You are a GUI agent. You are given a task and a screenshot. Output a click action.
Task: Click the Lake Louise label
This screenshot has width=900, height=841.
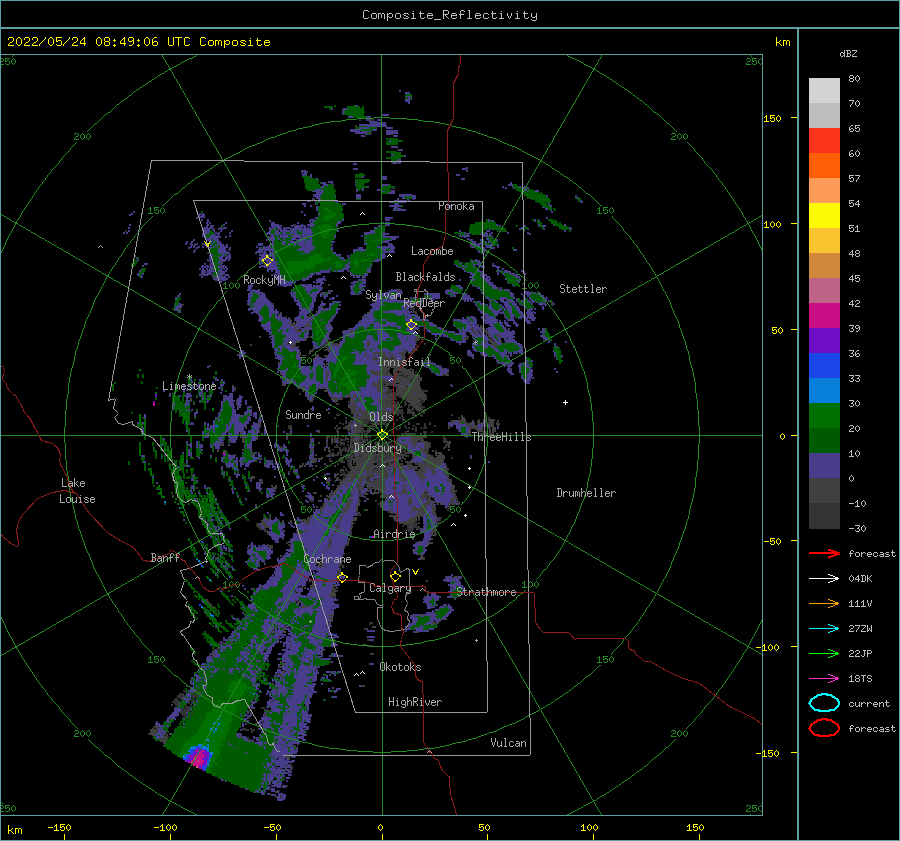(77, 491)
